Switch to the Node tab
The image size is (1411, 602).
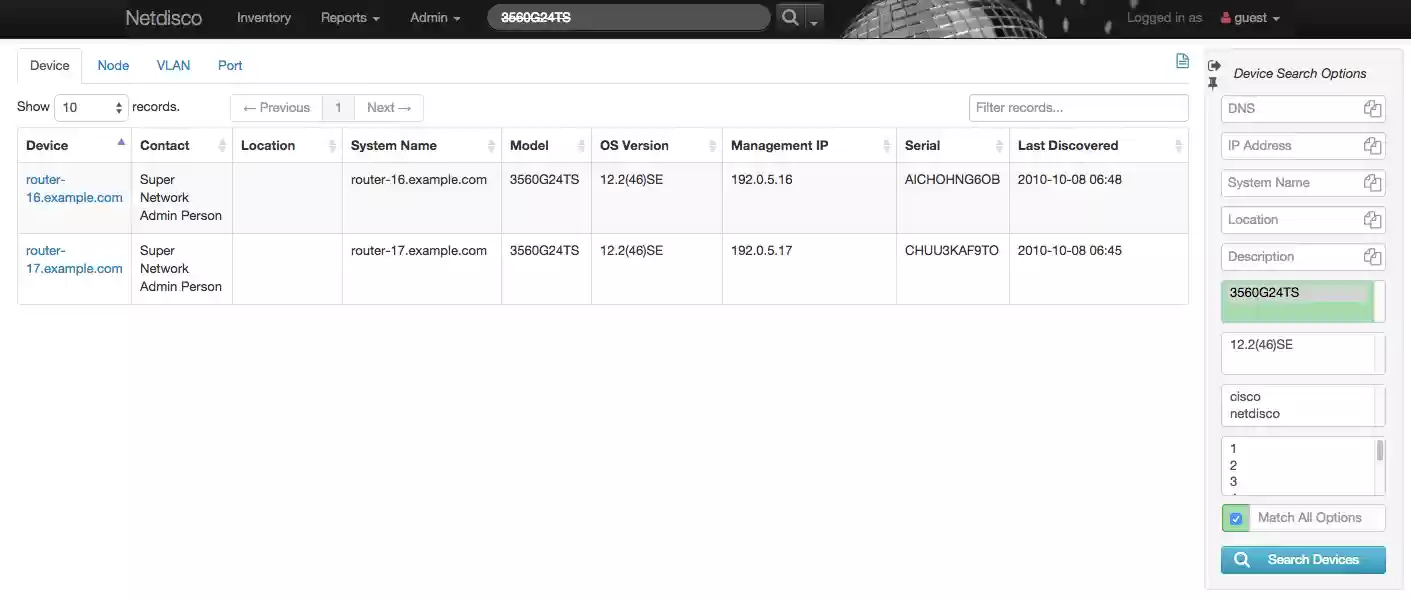pyautogui.click(x=112, y=65)
